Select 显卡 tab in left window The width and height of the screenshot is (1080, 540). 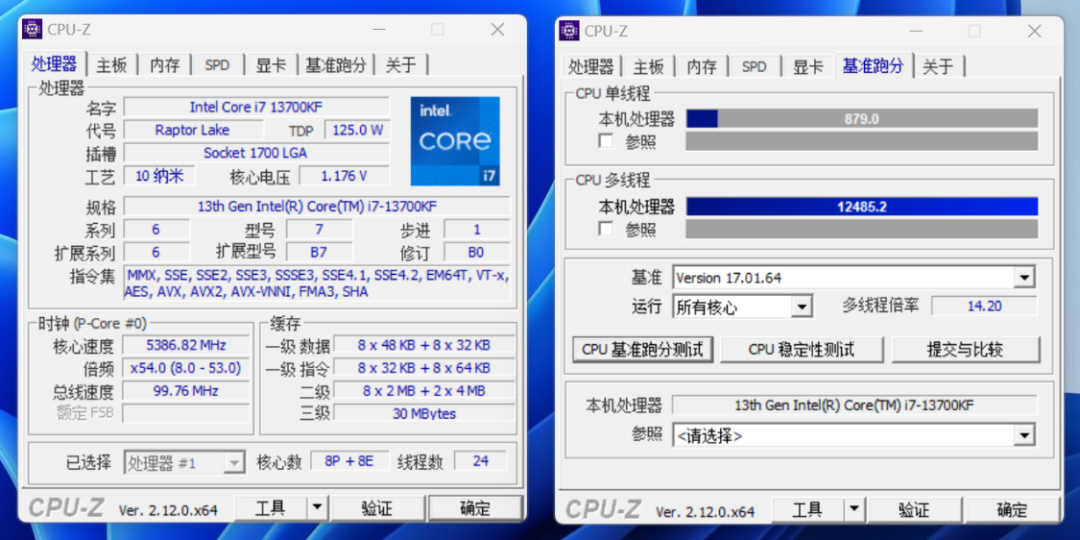(271, 65)
